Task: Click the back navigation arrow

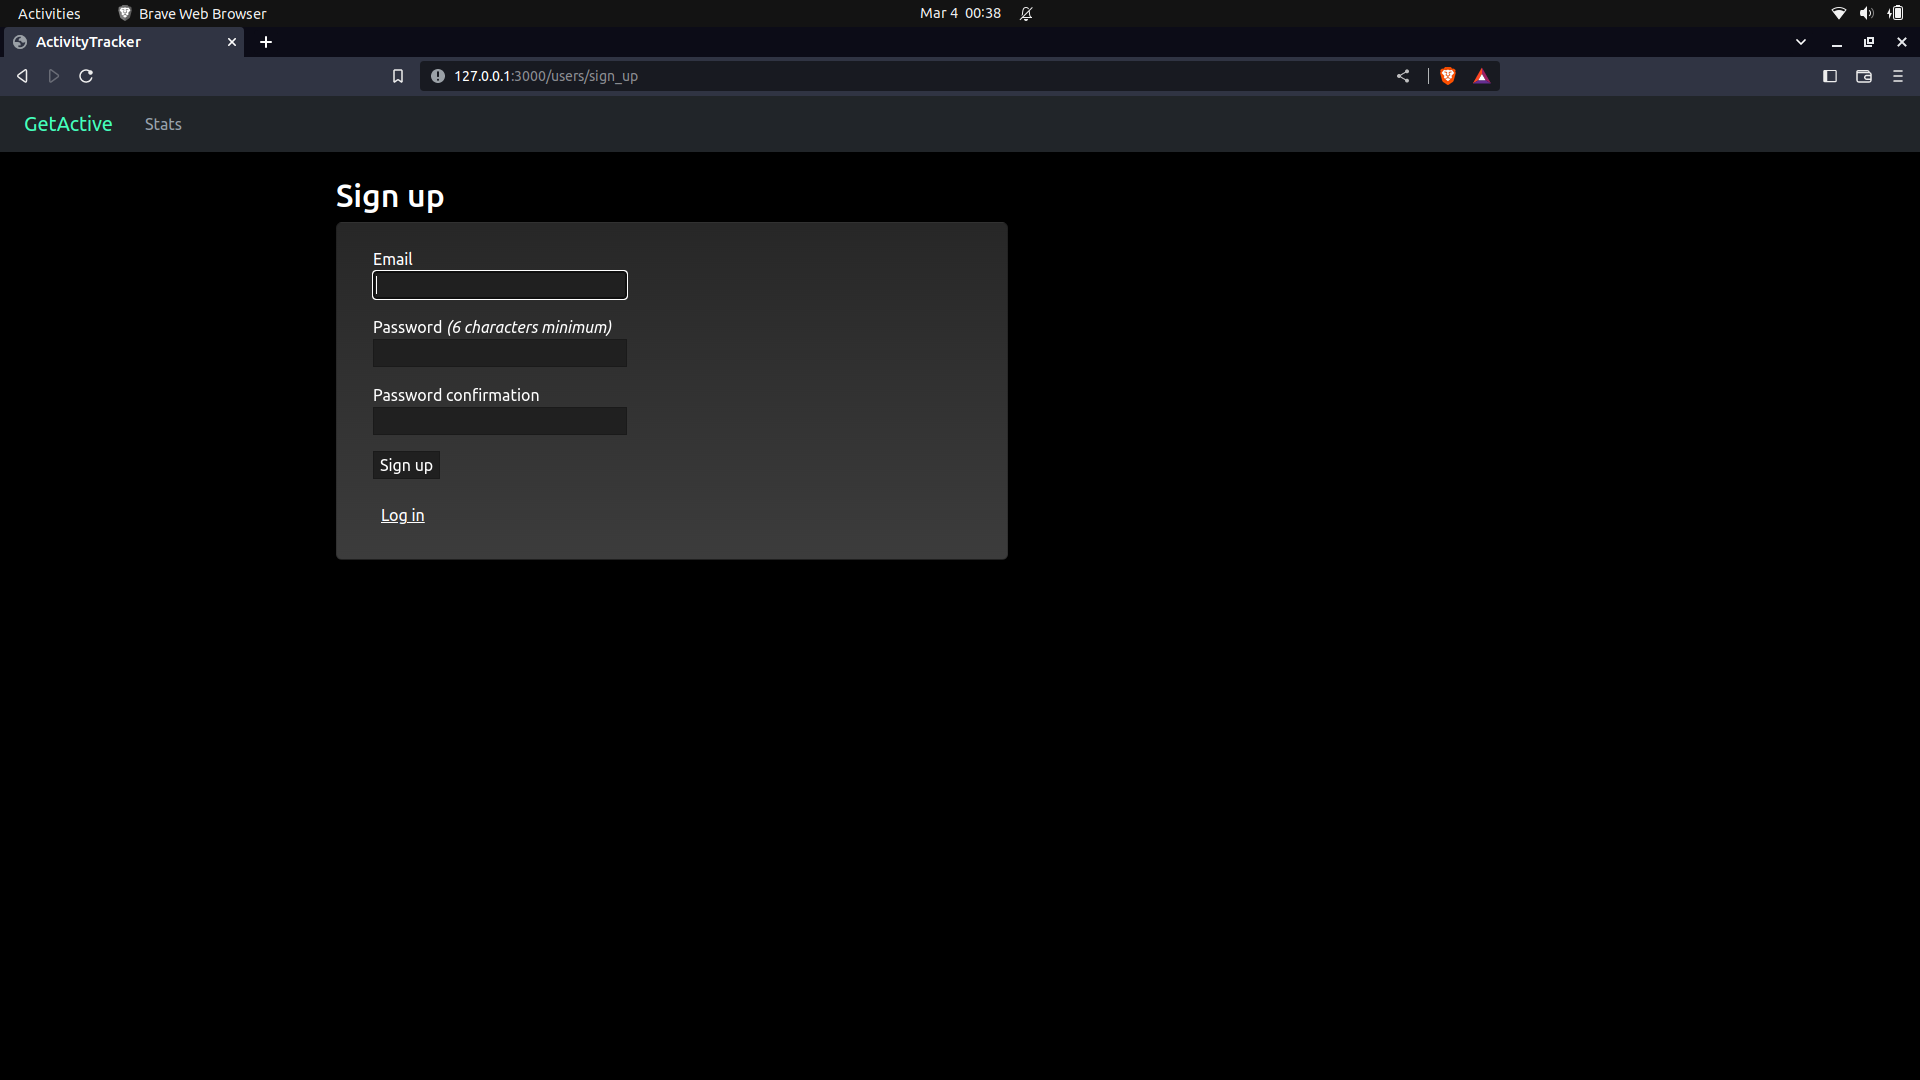Action: pyautogui.click(x=21, y=76)
